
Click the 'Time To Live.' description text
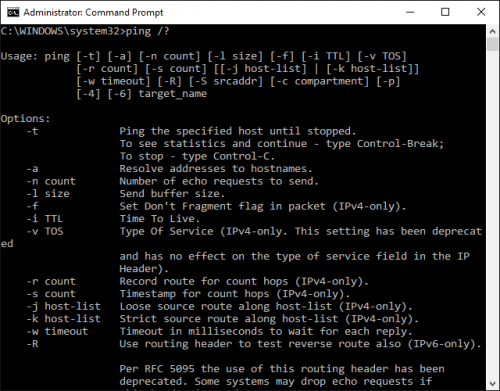(159, 219)
